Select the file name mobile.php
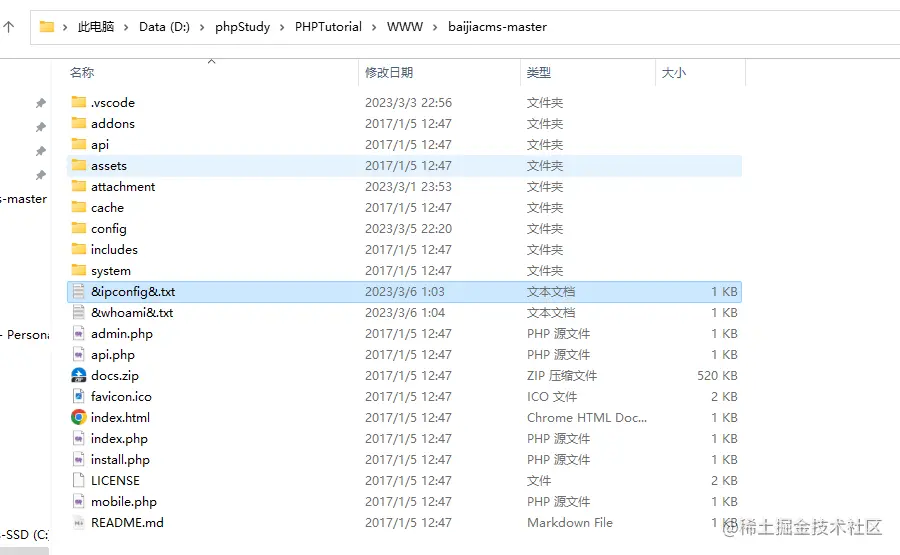 124,502
